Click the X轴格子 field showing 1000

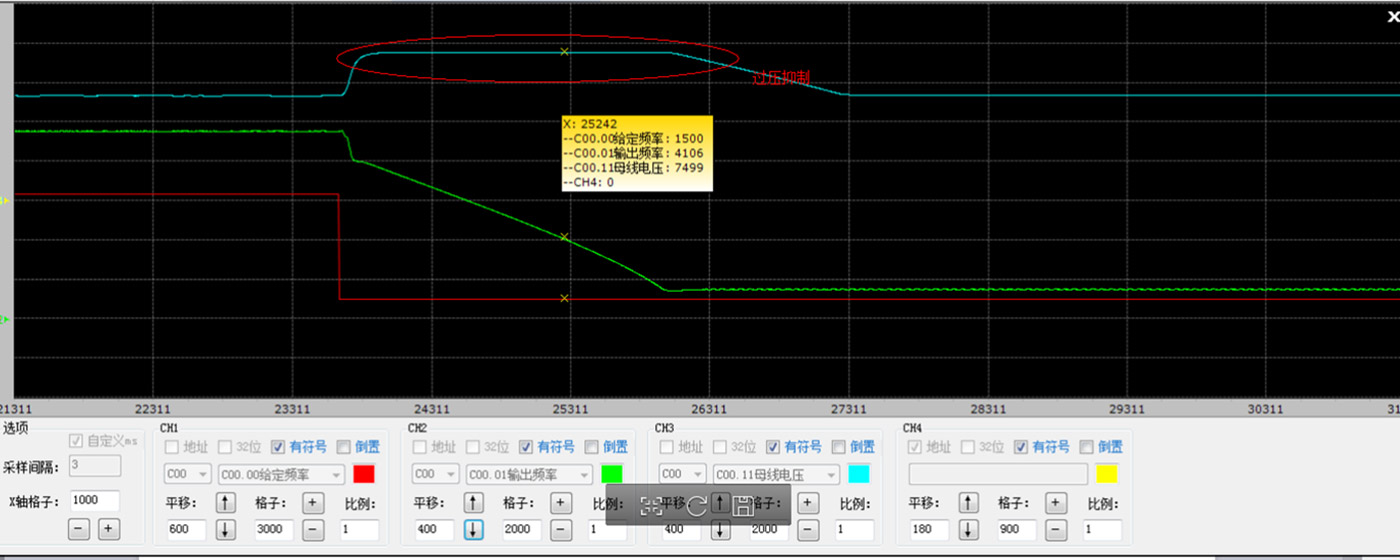click(95, 501)
